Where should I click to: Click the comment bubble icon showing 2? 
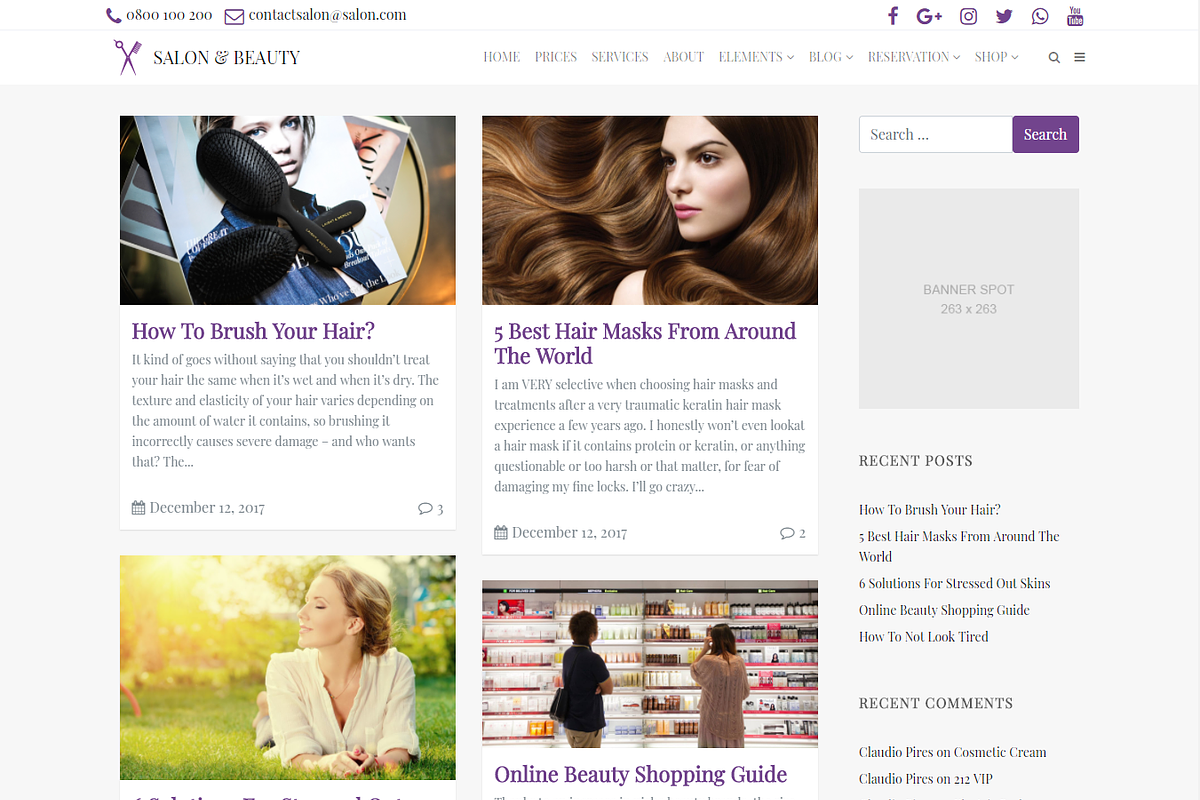point(787,533)
